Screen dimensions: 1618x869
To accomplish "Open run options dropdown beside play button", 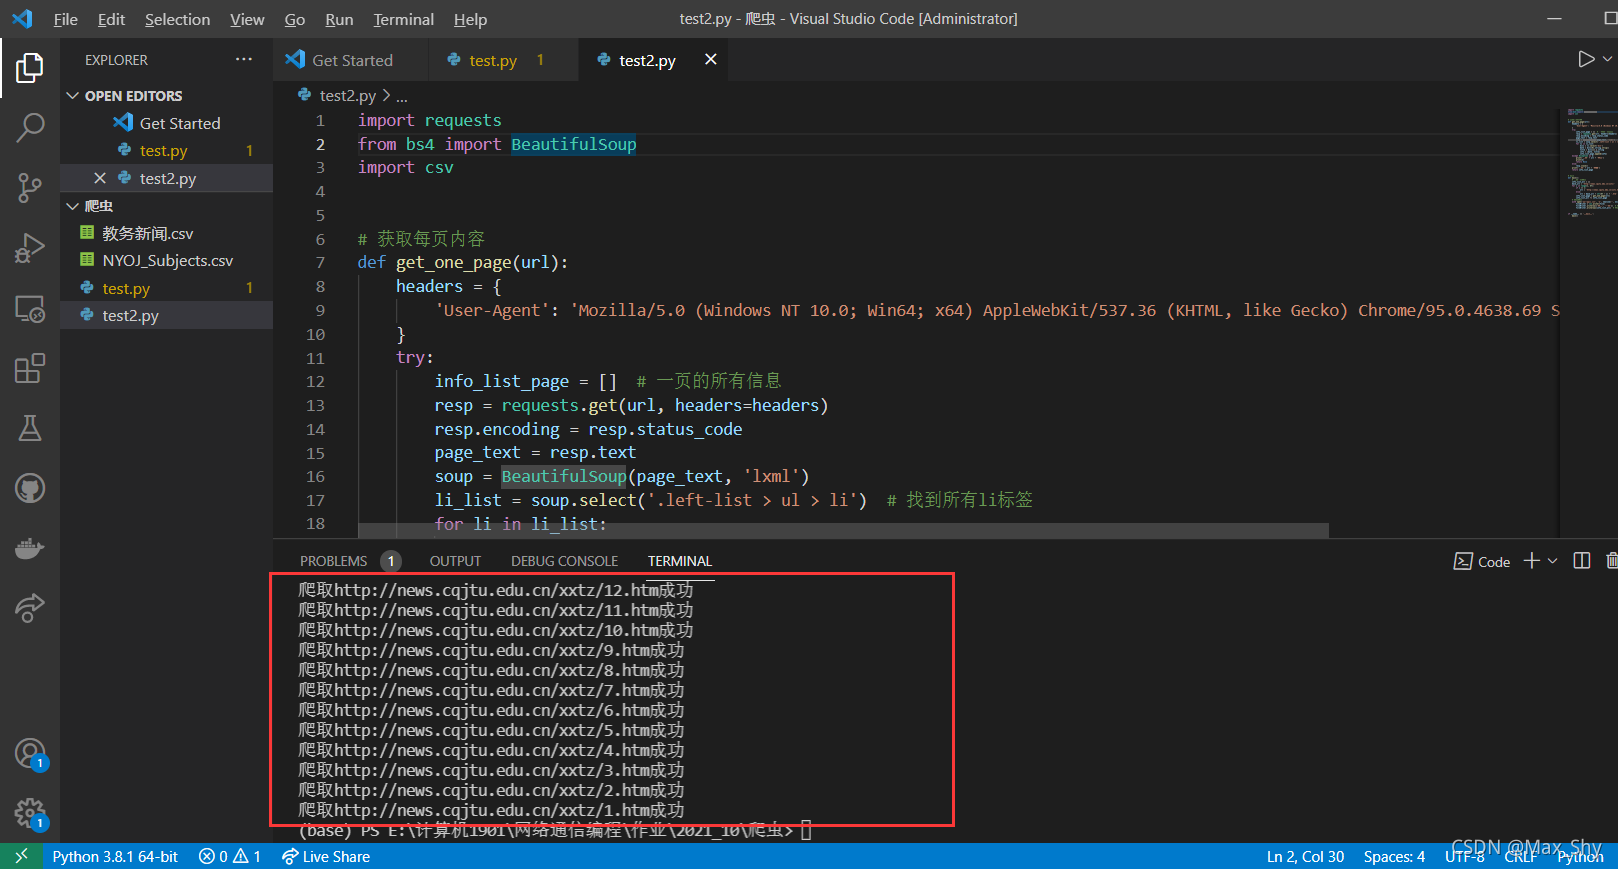I will (1607, 60).
